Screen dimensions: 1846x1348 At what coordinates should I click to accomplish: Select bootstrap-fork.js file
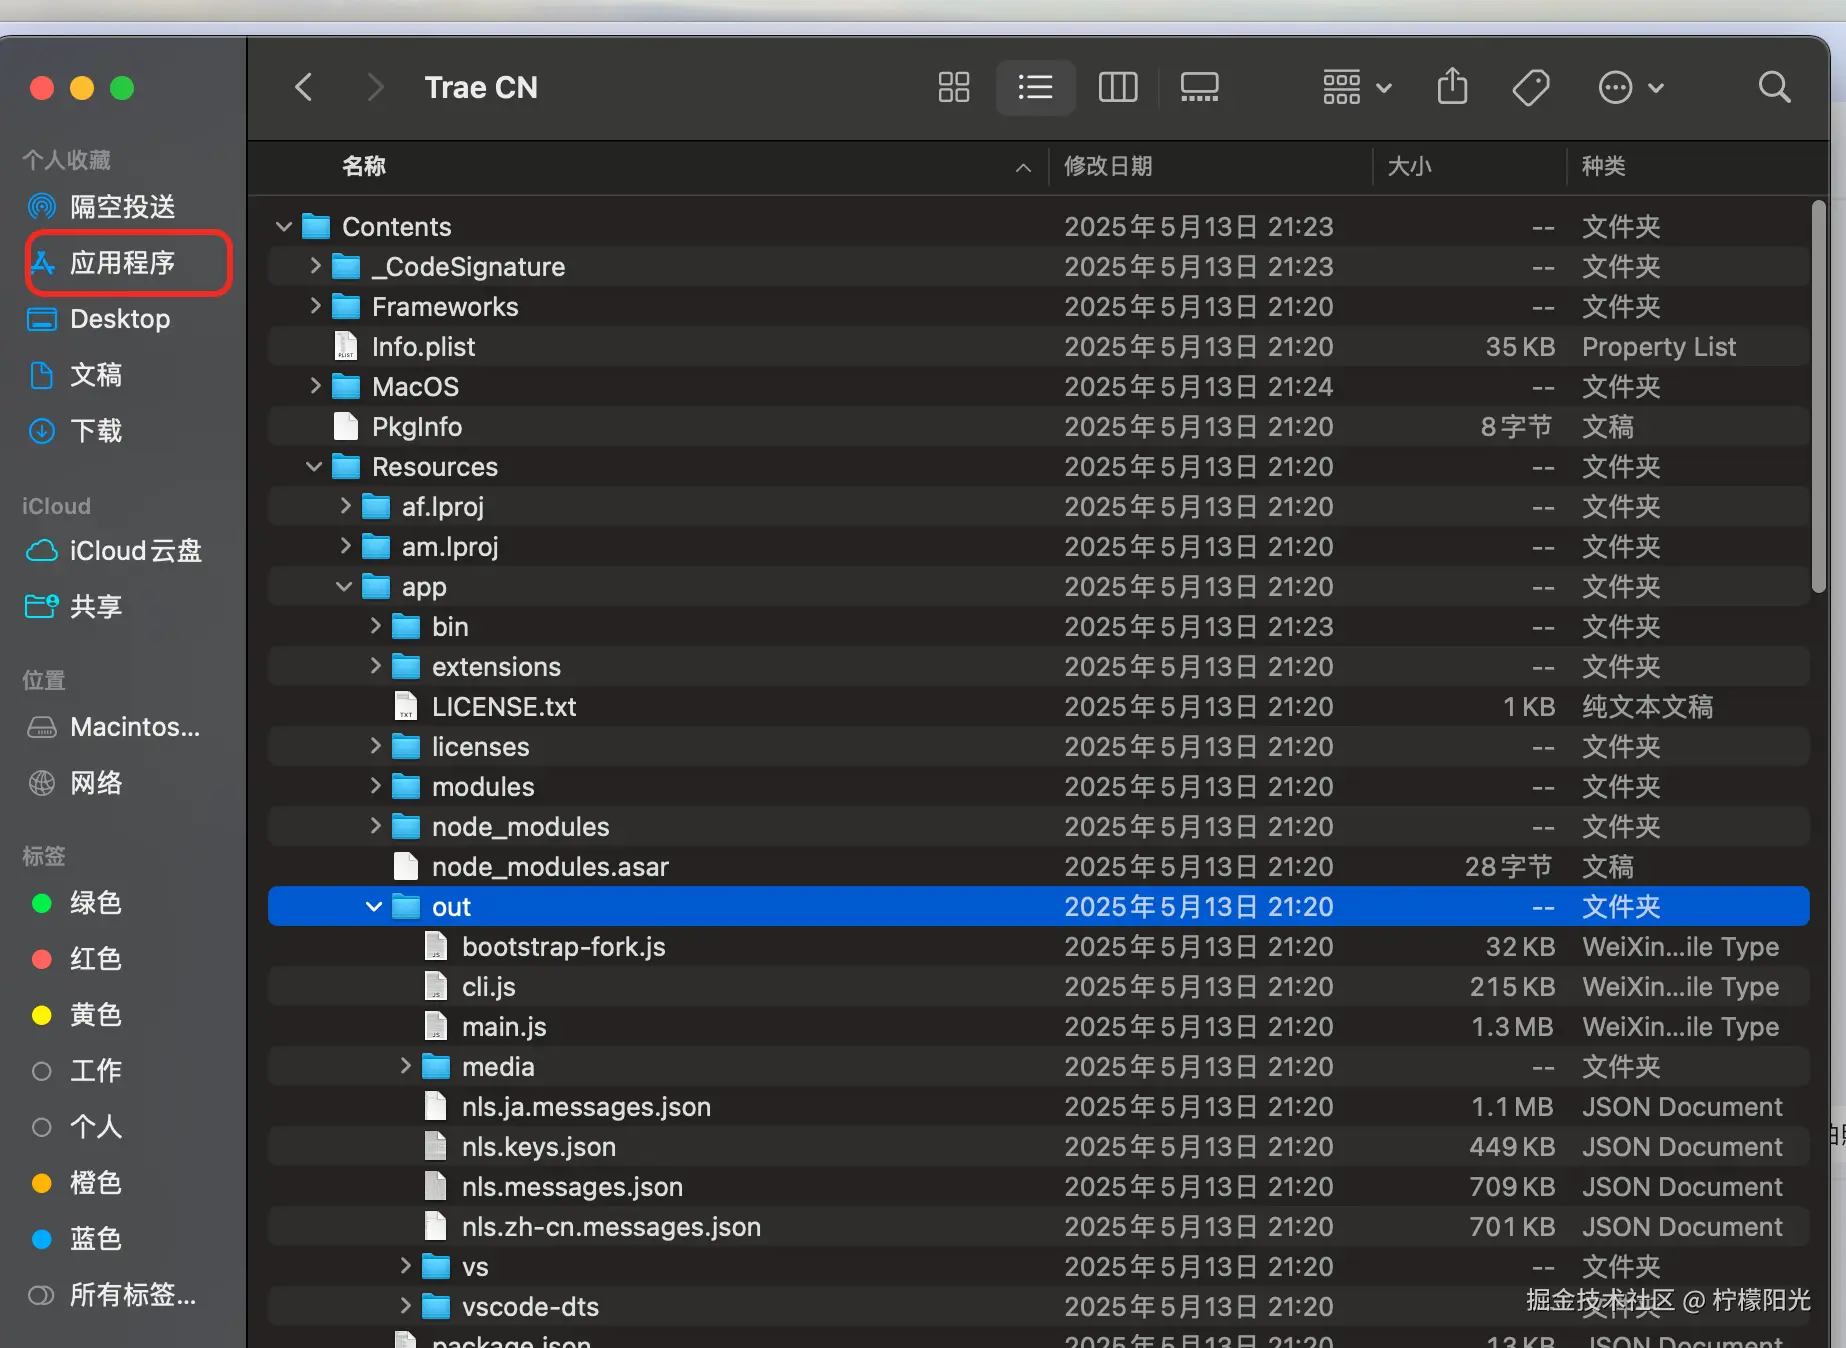tap(1039, 947)
